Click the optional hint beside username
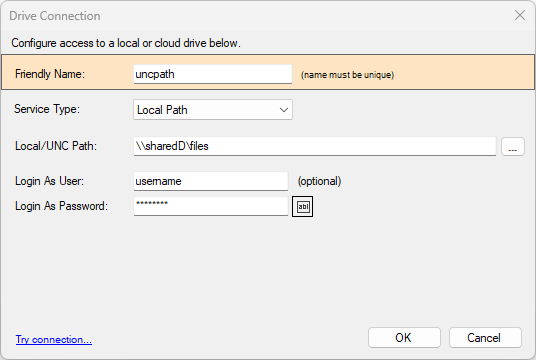 tap(319, 181)
